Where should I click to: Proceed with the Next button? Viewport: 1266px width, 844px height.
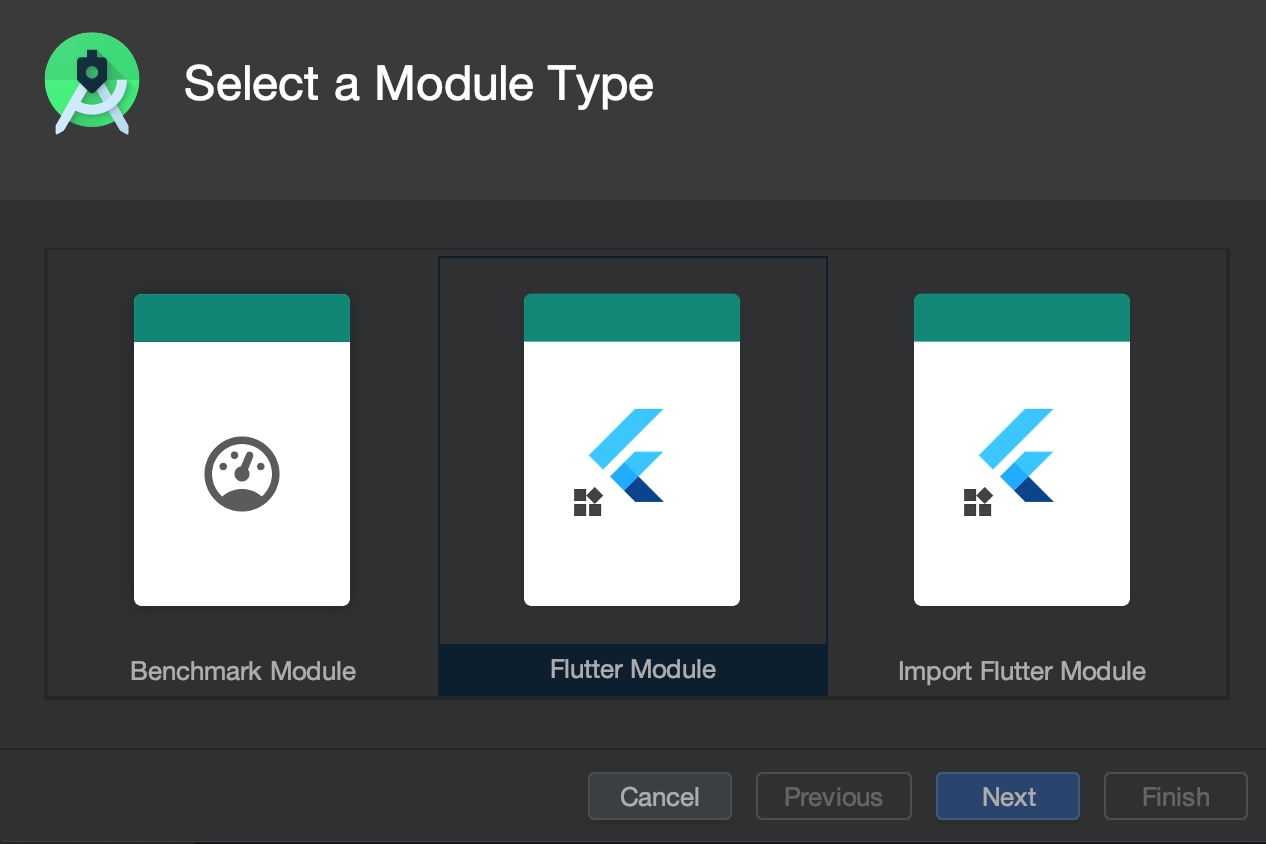point(1008,796)
